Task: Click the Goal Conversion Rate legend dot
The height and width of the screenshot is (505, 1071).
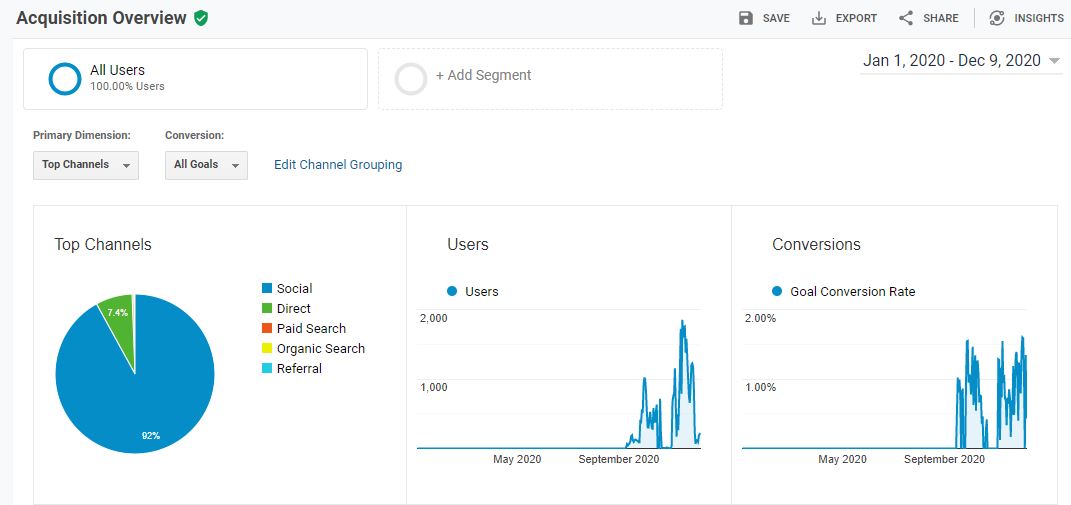Action: coord(777,291)
